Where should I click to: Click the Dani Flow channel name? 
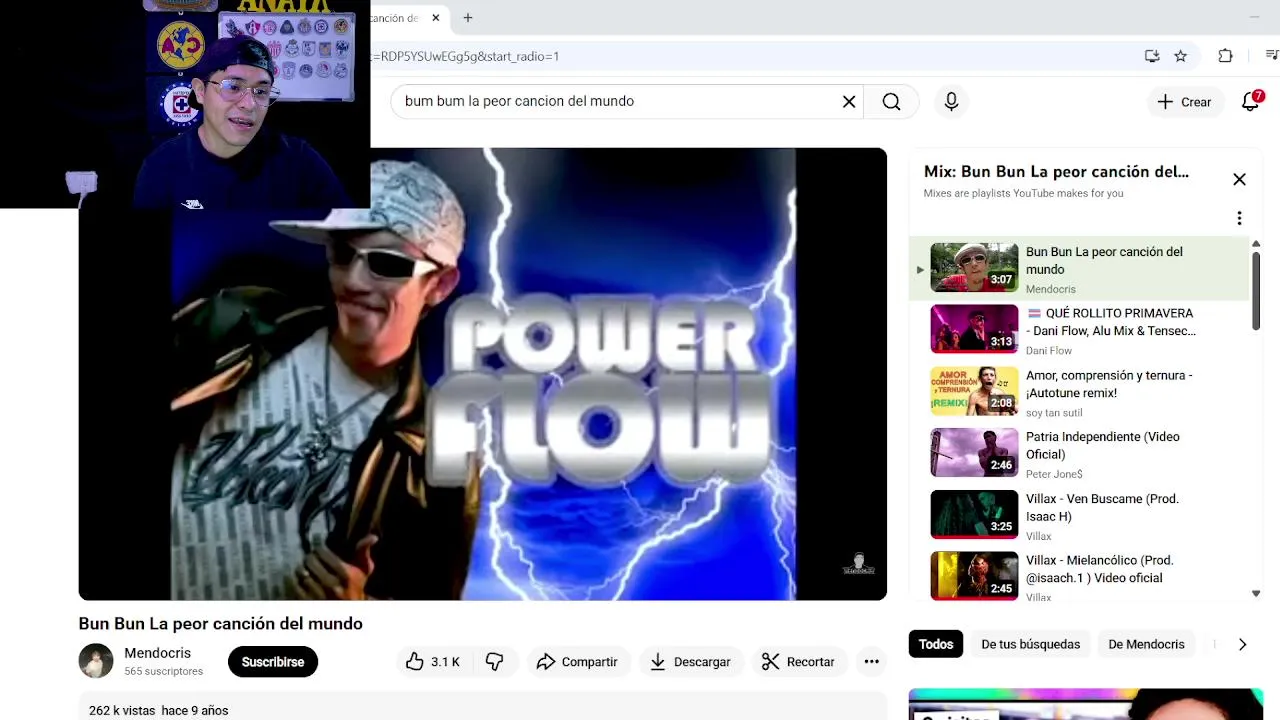tap(1048, 351)
